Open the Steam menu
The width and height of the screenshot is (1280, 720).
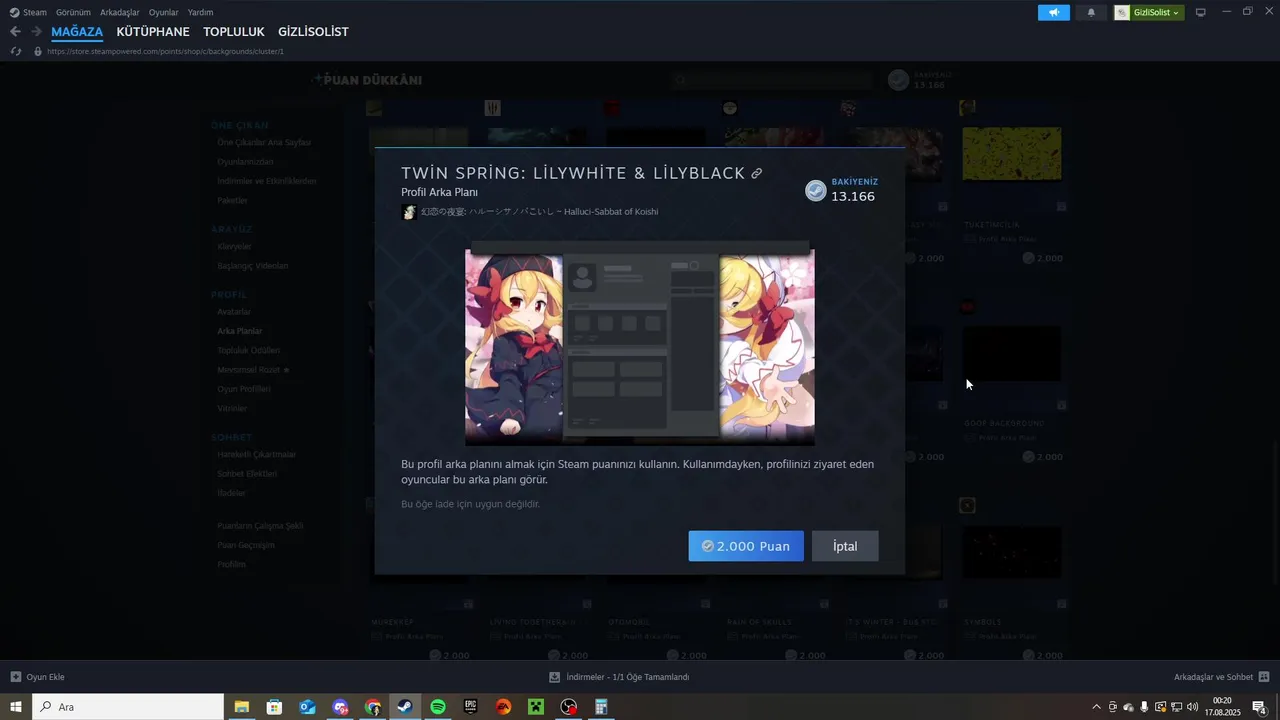tap(28, 12)
